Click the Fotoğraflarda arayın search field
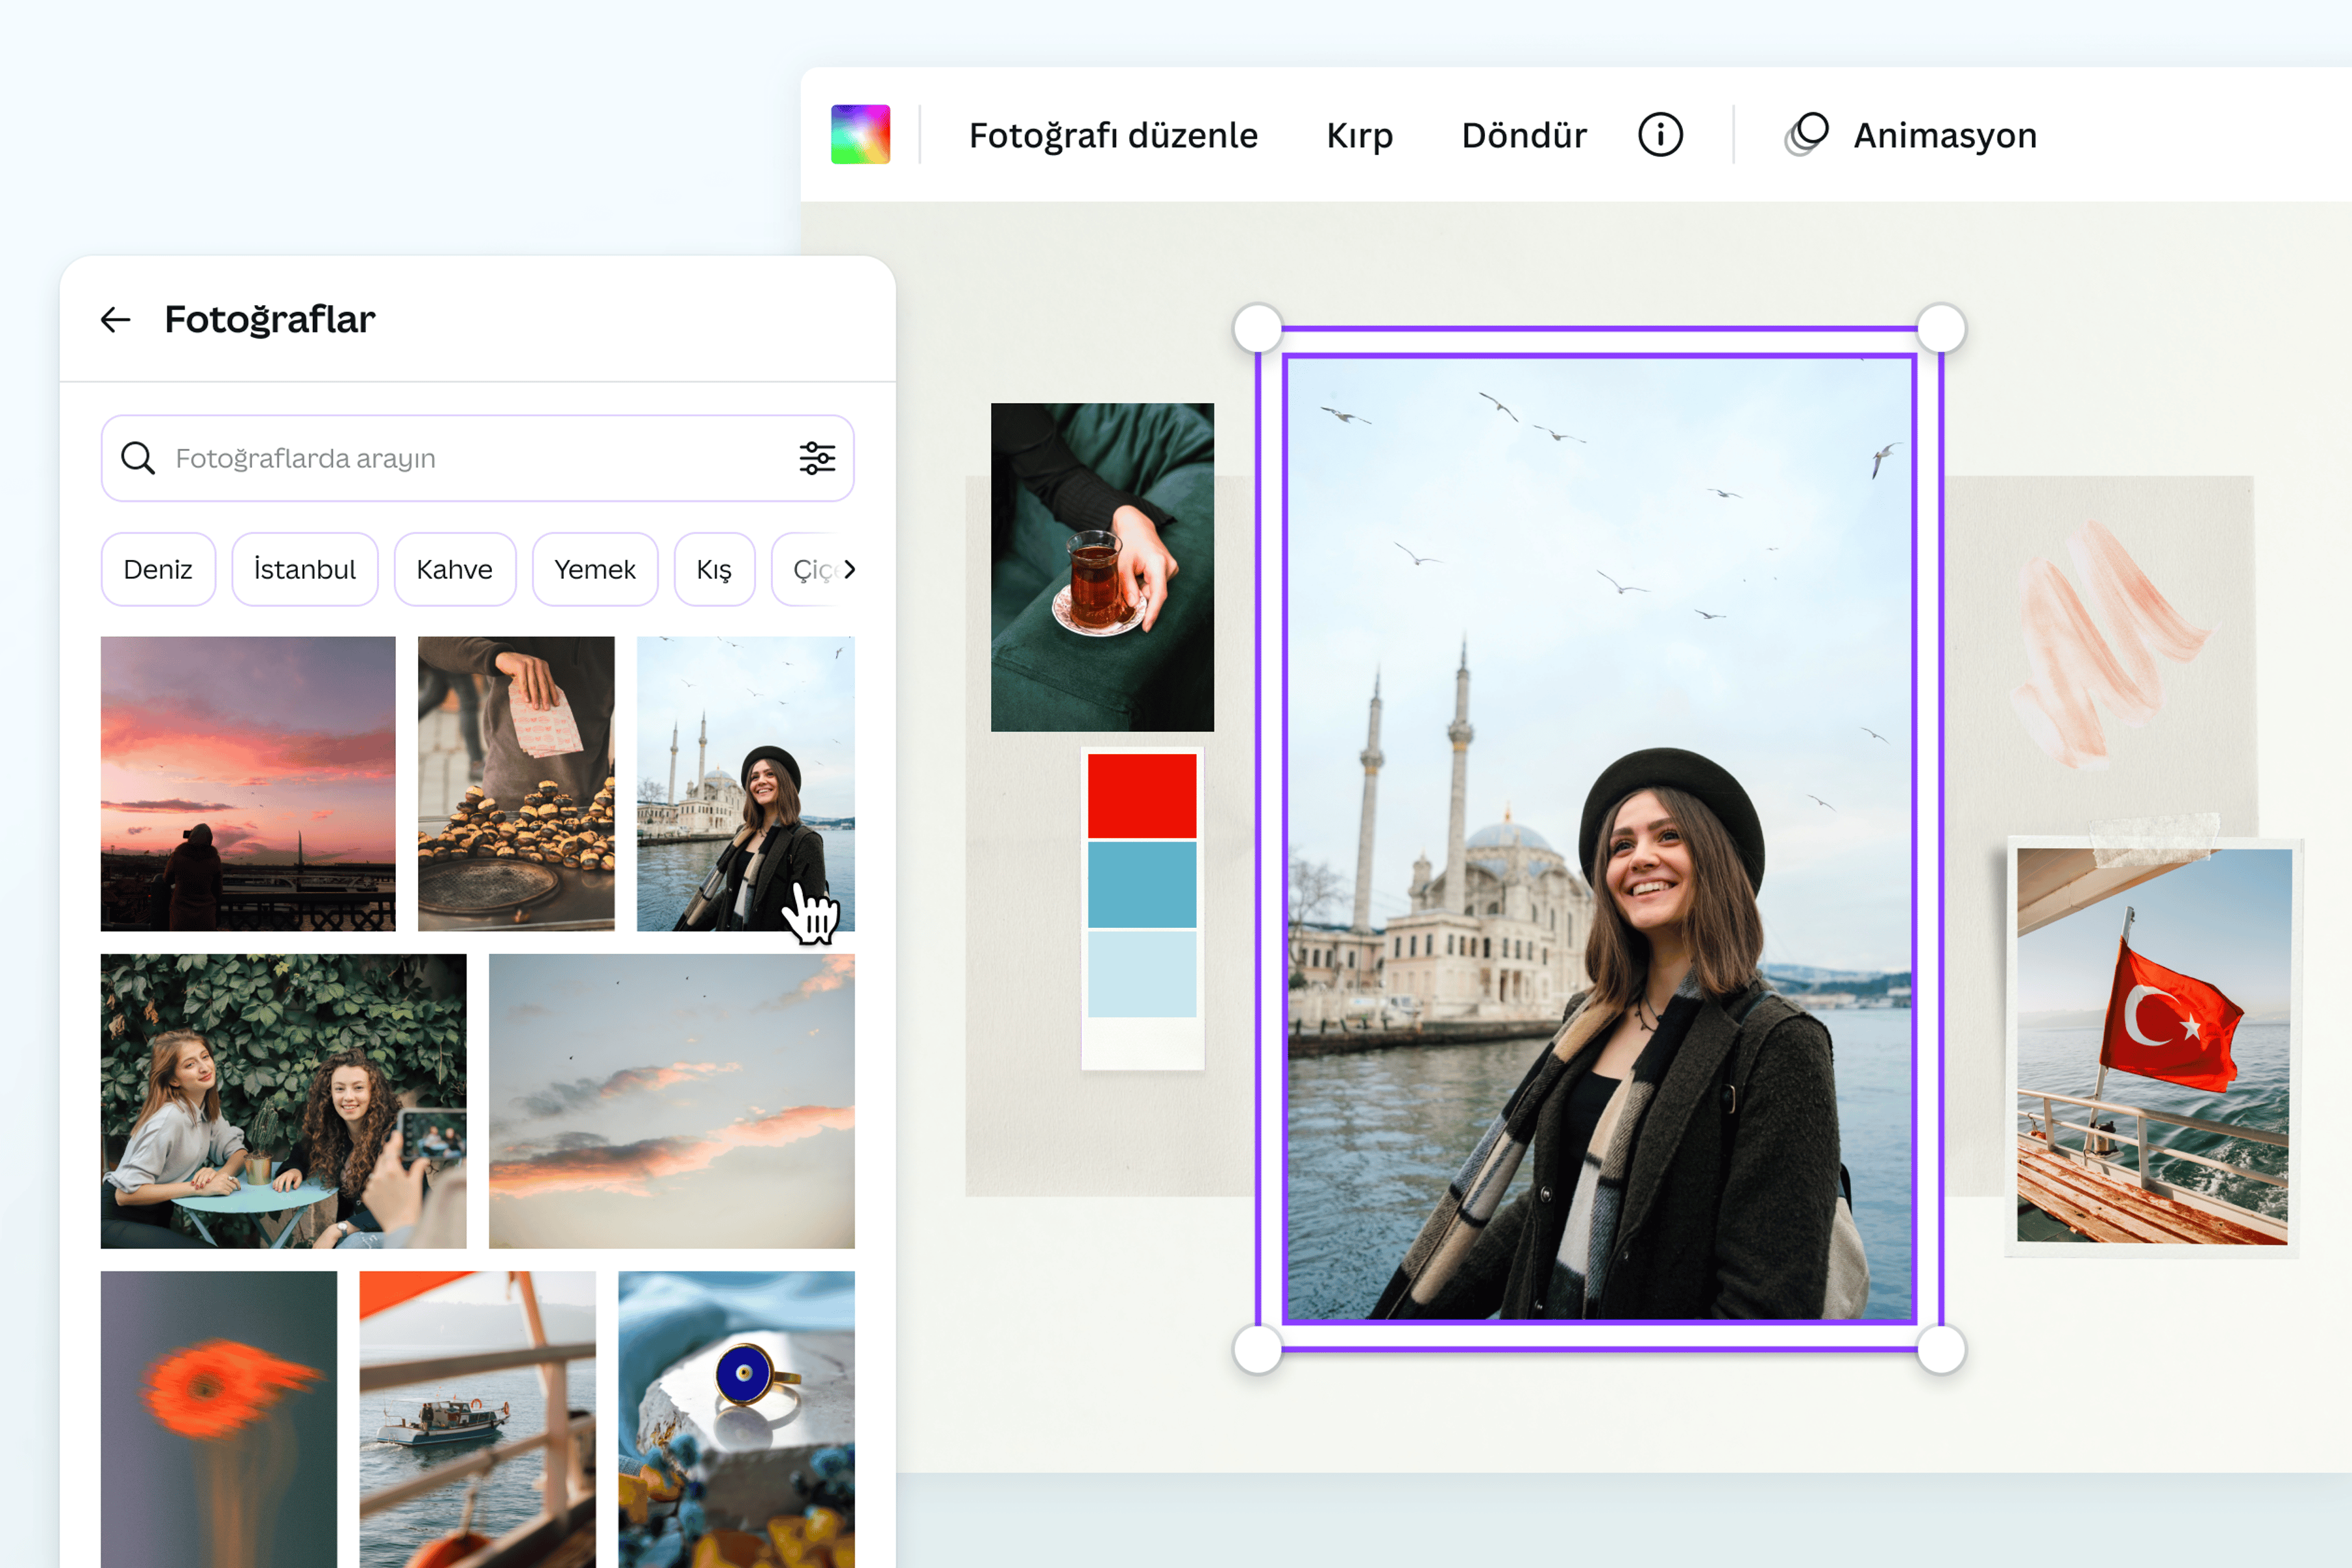Viewport: 2352px width, 1568px height. coord(477,458)
